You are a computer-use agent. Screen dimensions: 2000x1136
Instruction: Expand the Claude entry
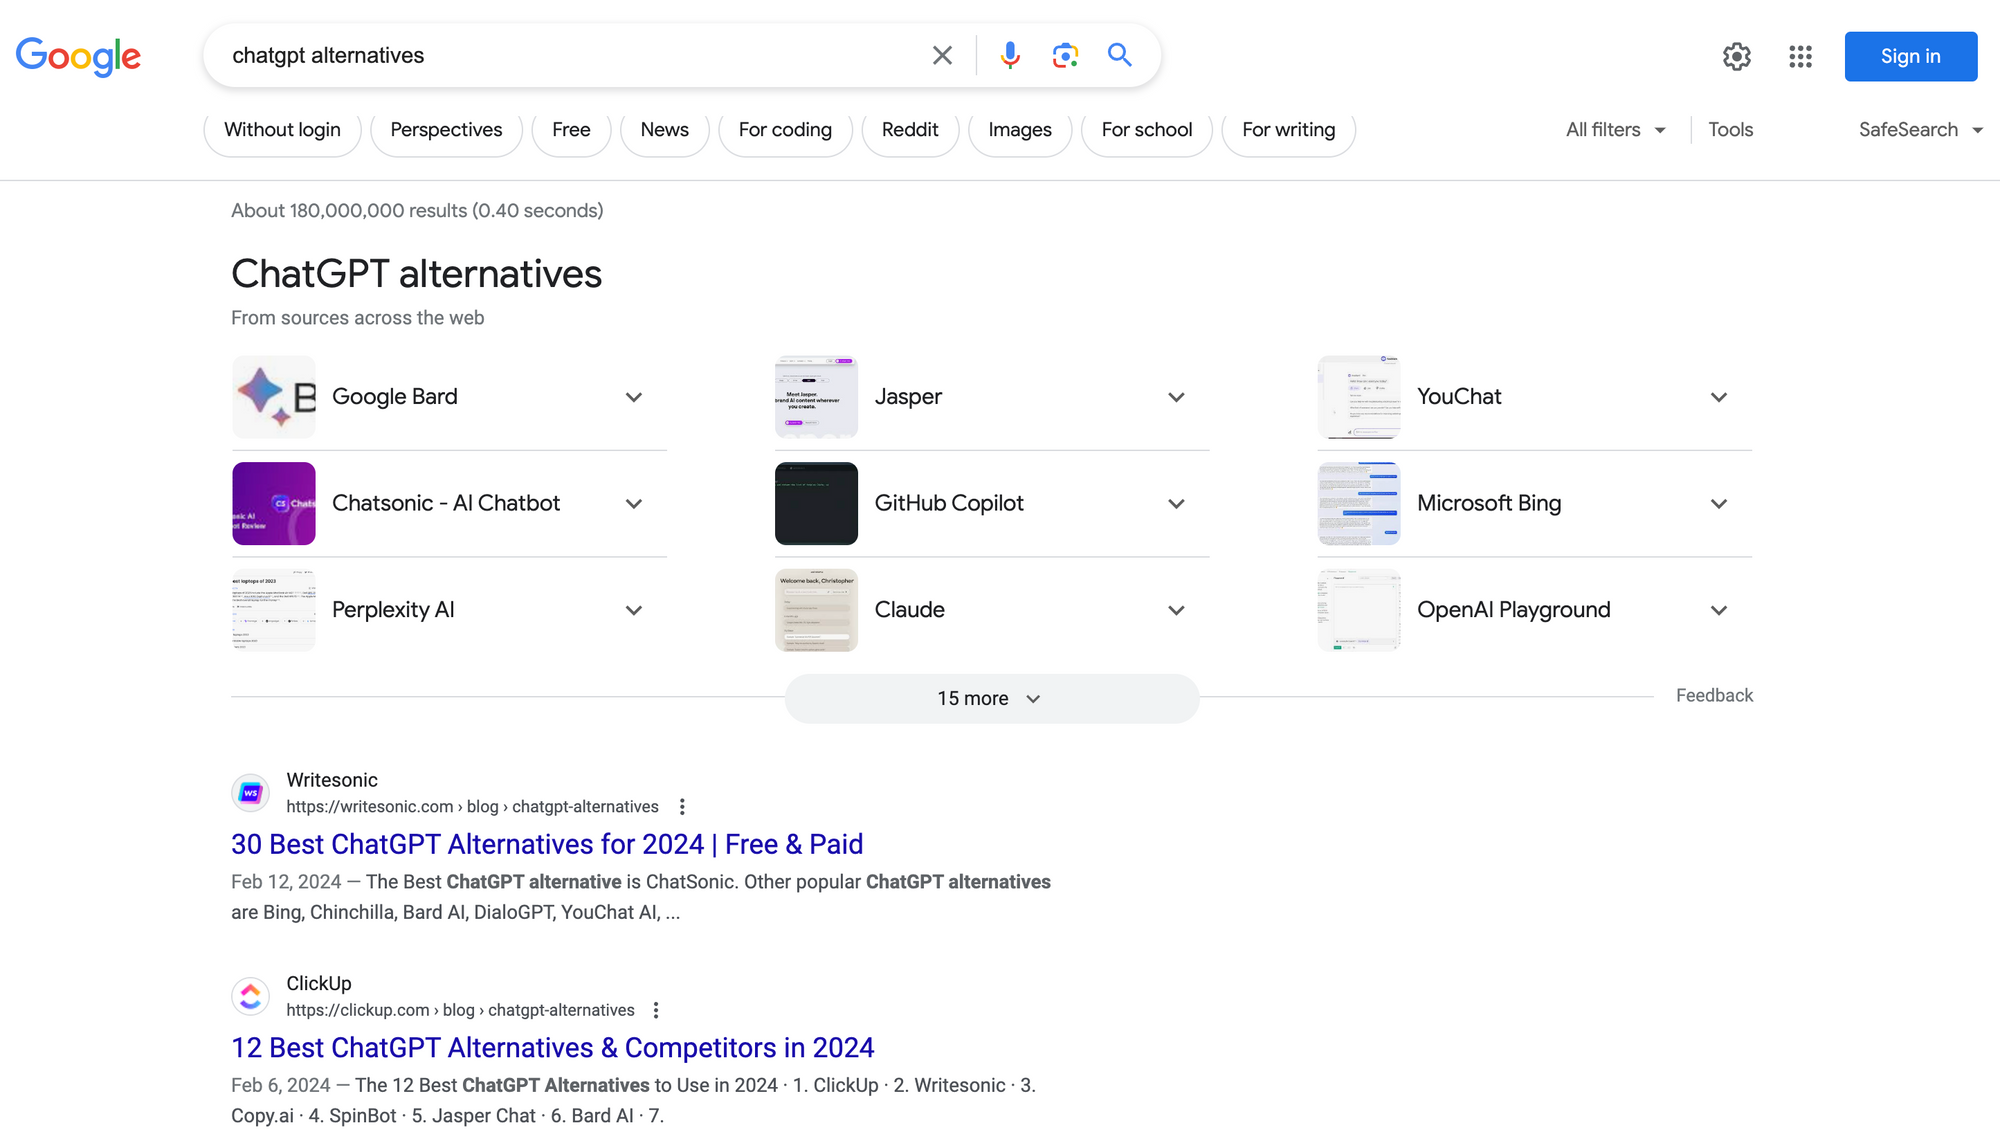[1176, 610]
